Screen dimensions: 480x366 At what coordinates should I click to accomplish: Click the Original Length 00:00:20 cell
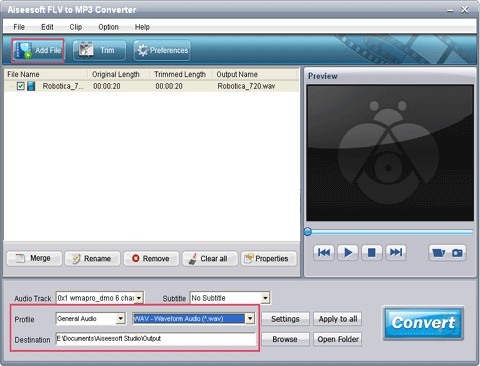coord(107,86)
